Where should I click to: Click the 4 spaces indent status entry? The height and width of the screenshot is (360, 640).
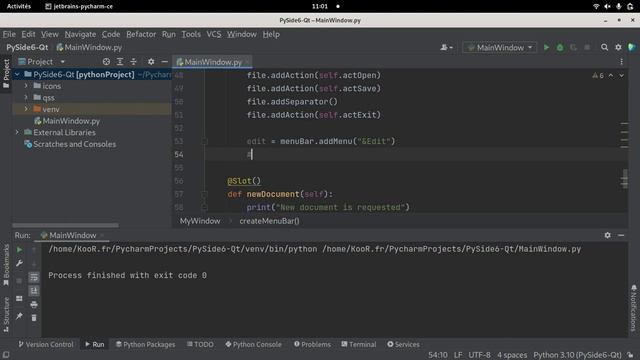coord(512,355)
